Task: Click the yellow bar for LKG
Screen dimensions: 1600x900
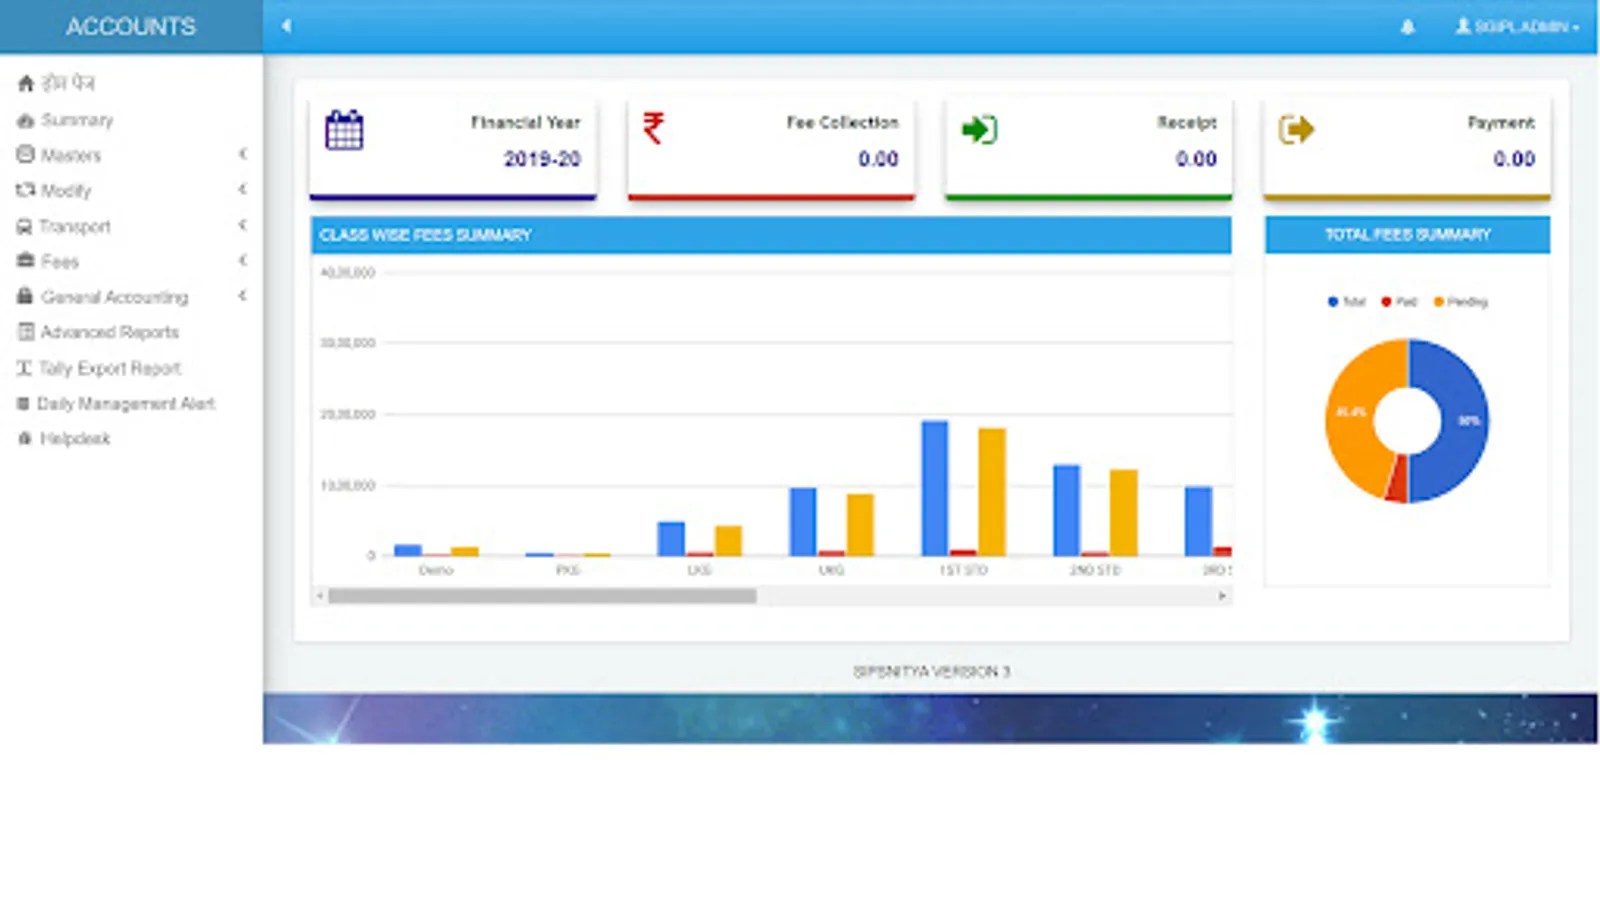Action: [728, 541]
